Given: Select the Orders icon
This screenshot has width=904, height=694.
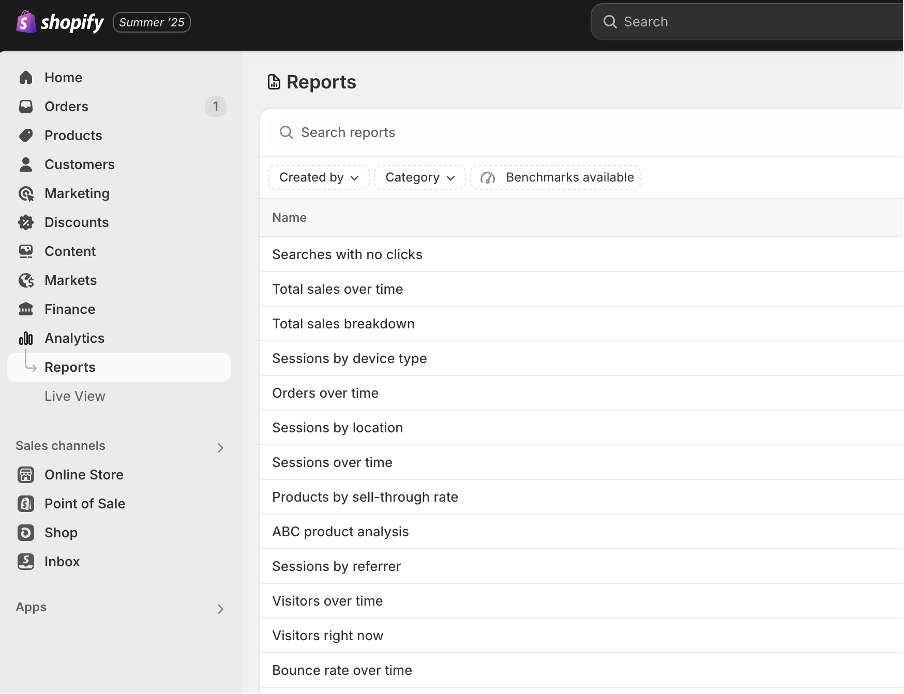Looking at the screenshot, I should 26,106.
